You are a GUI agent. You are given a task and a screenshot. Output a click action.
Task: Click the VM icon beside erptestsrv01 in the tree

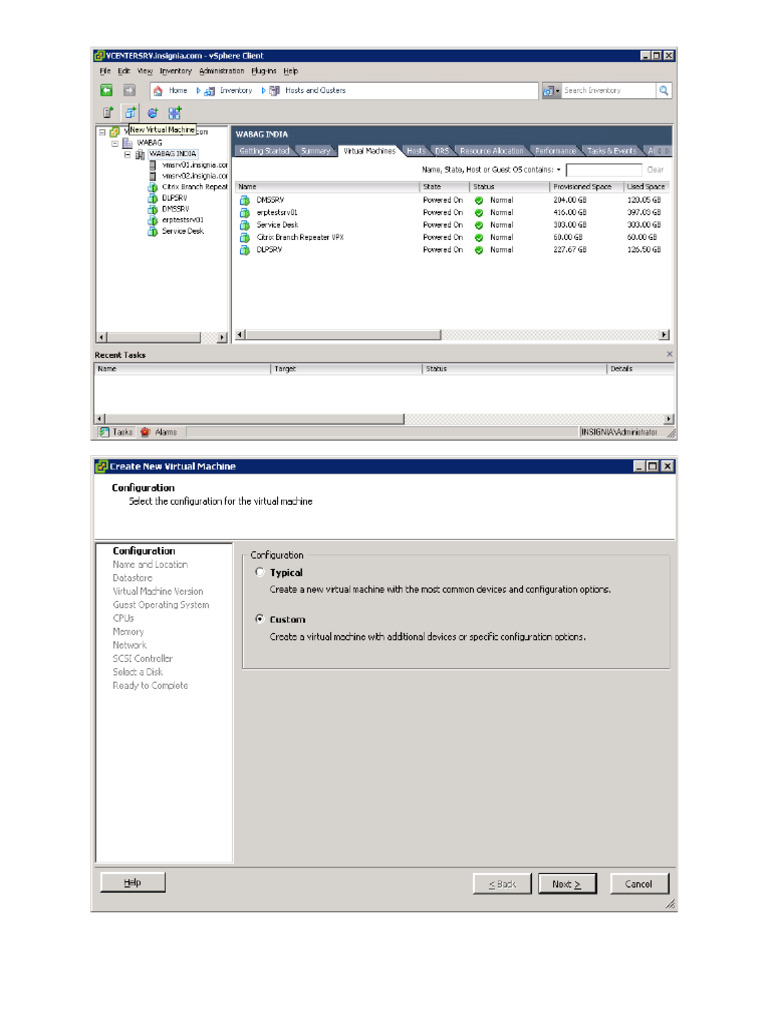(153, 220)
